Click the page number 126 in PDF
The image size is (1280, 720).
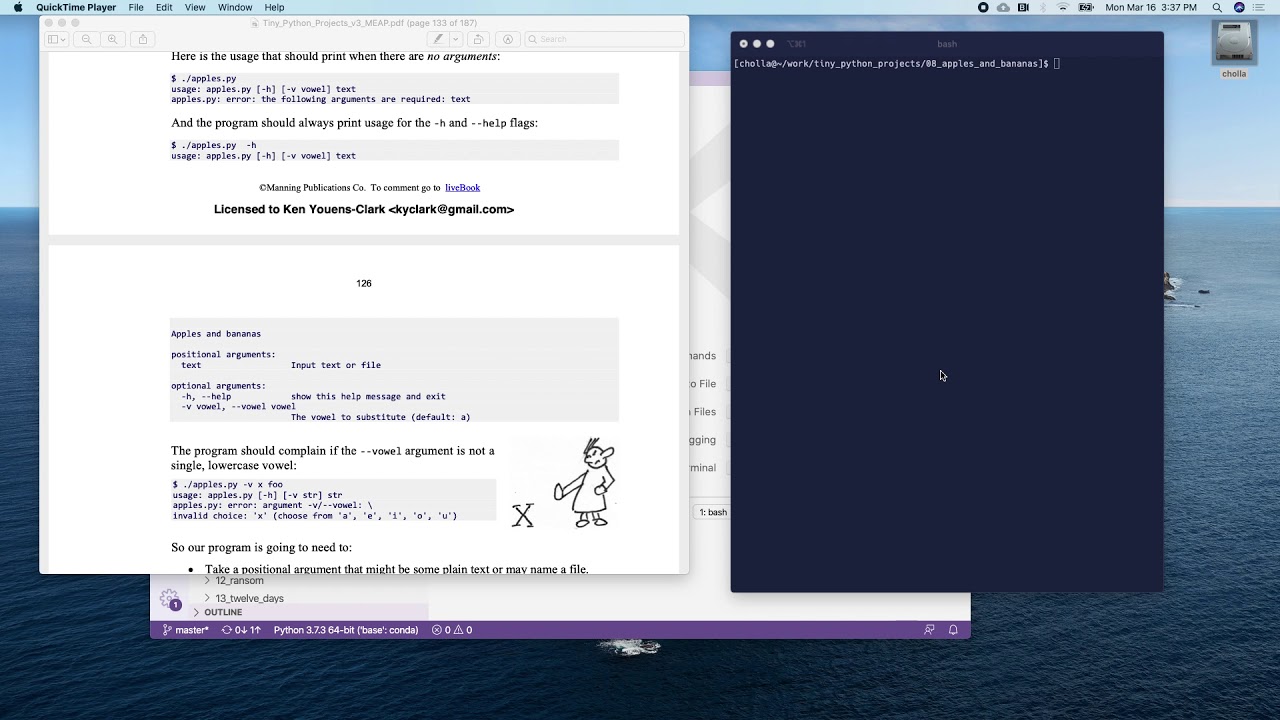point(364,283)
